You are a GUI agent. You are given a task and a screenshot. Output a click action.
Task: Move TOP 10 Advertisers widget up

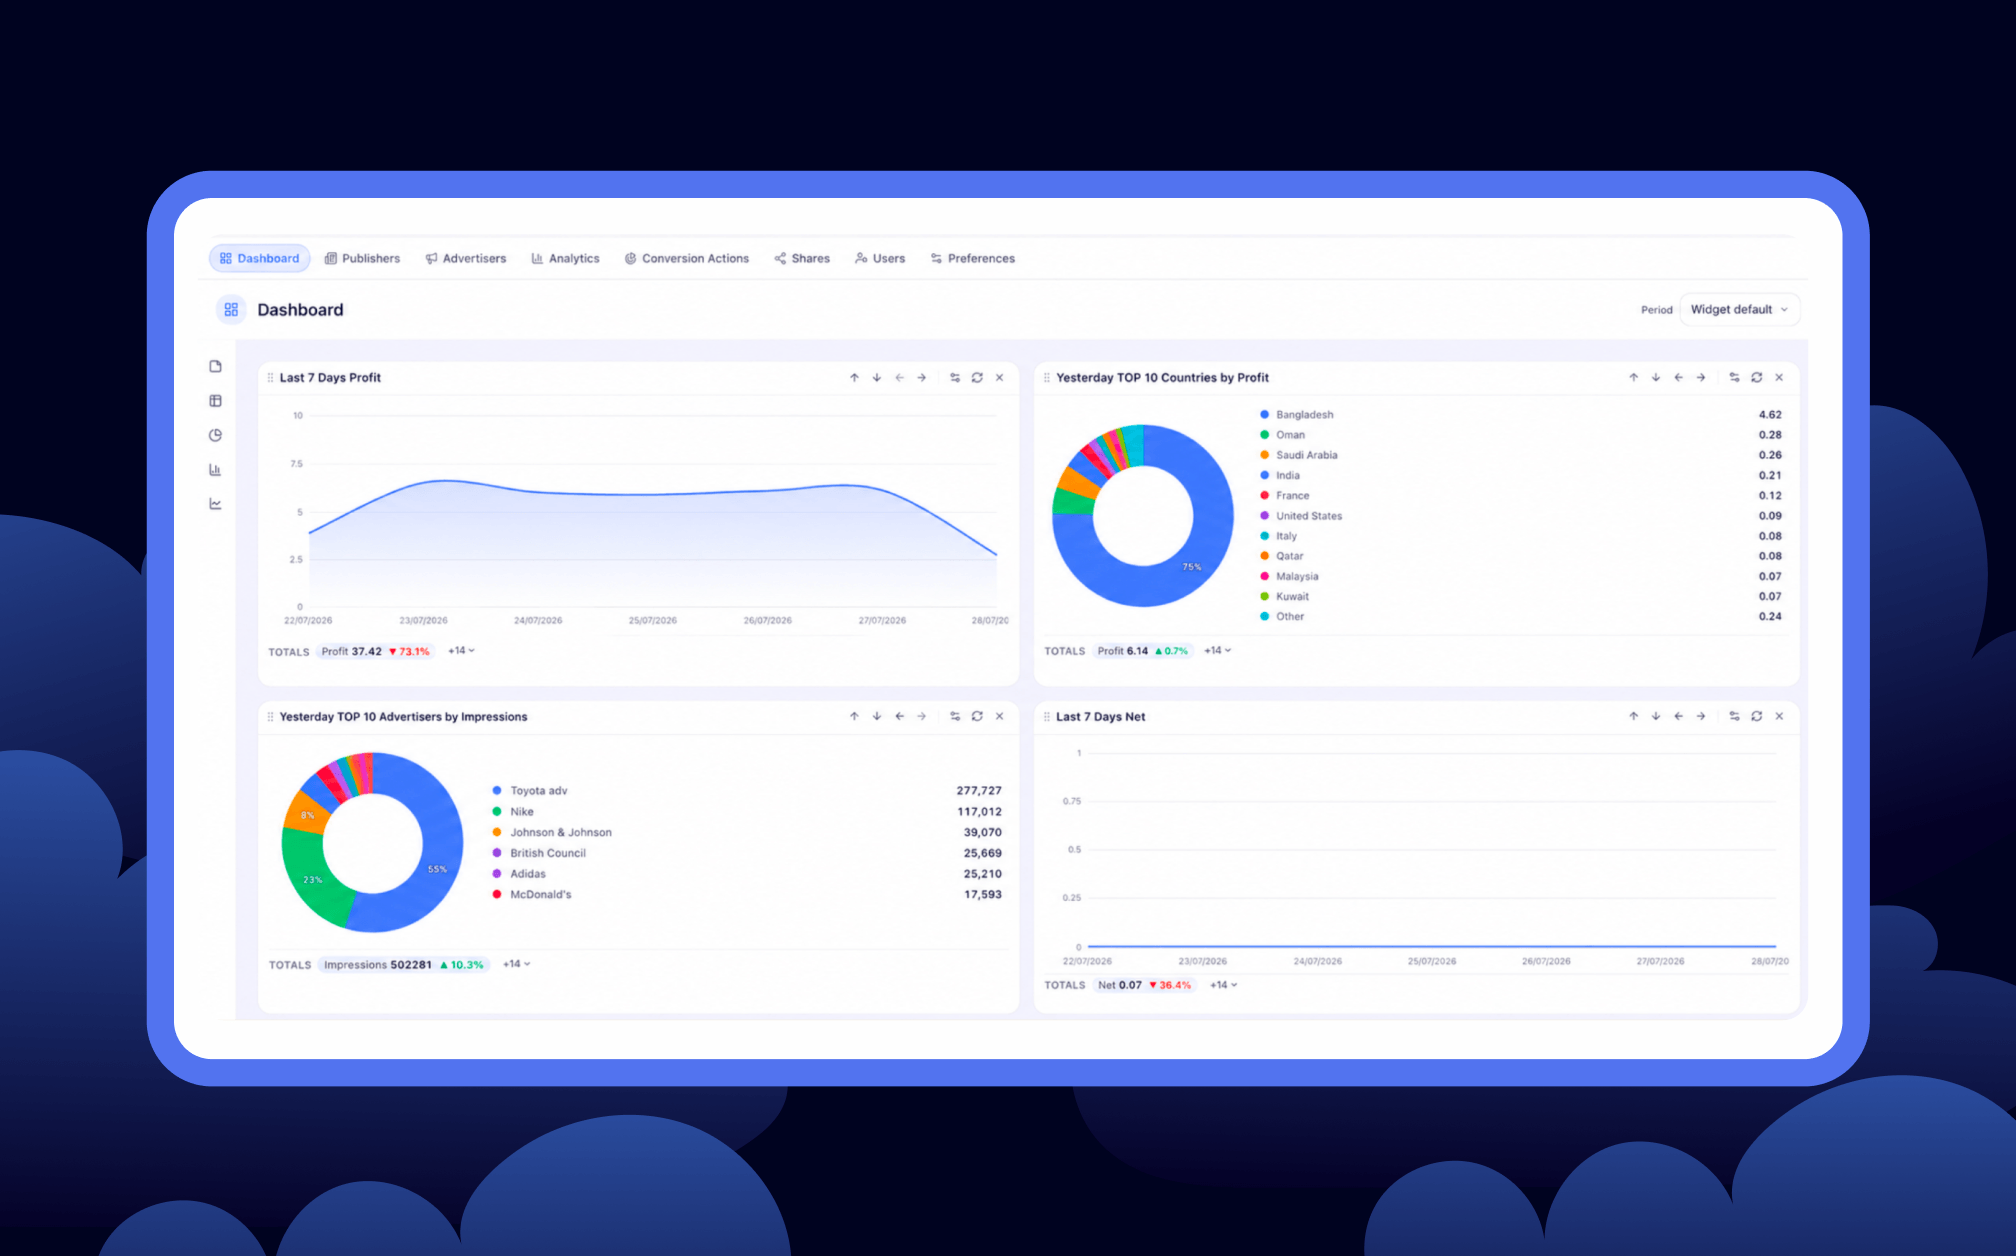click(x=854, y=716)
